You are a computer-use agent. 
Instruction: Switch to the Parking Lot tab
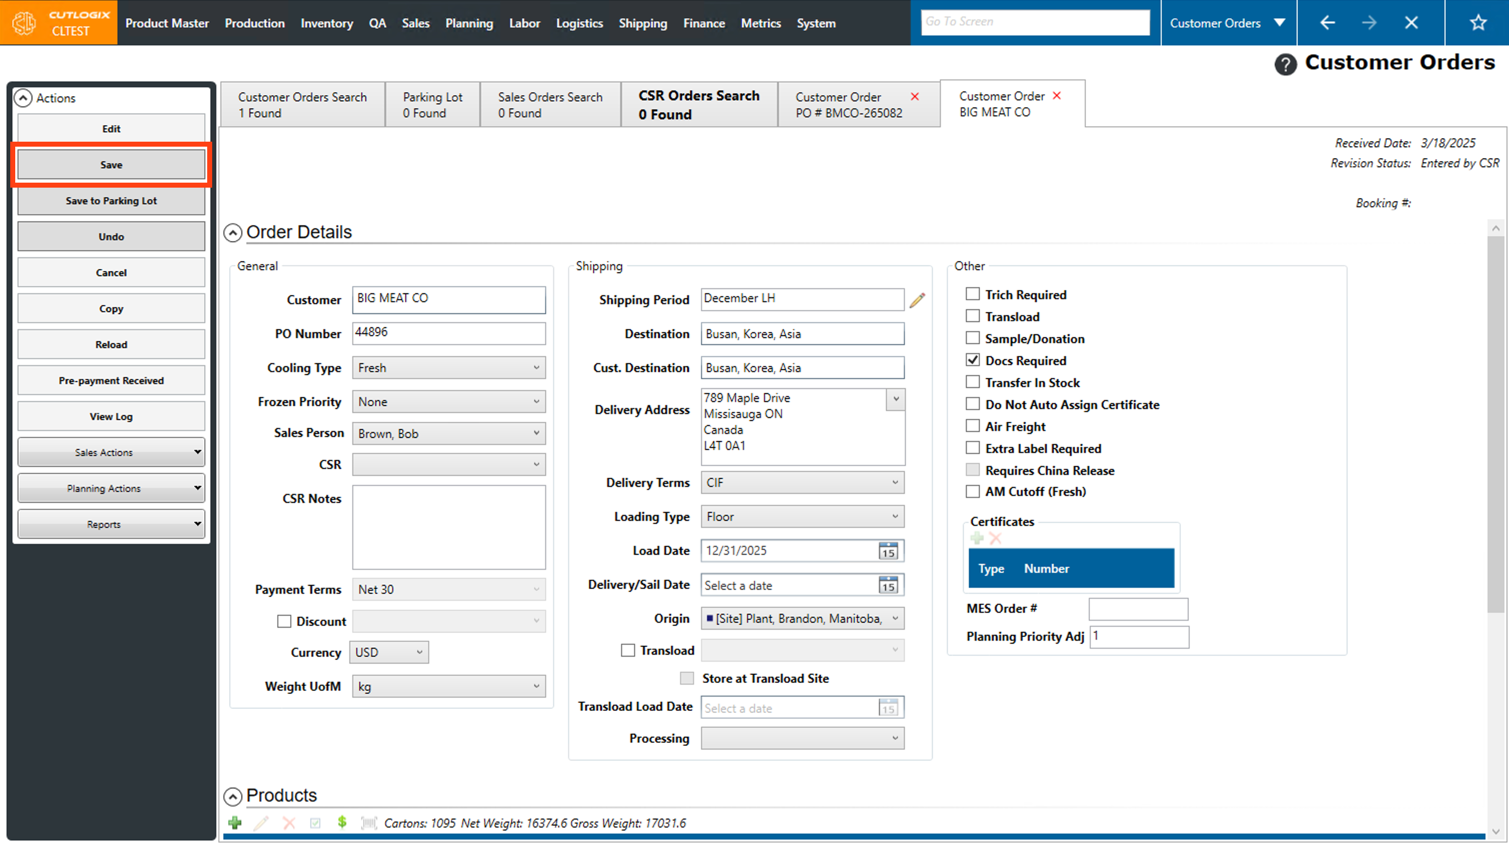(x=432, y=104)
